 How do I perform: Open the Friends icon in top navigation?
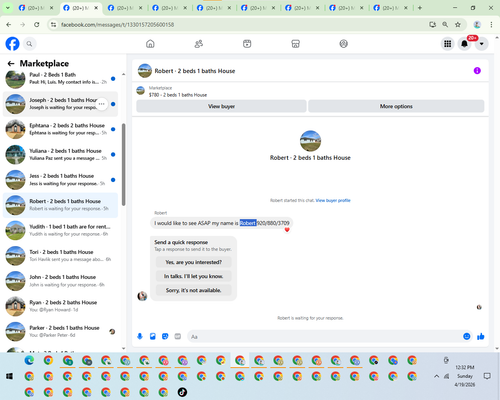pos(199,44)
